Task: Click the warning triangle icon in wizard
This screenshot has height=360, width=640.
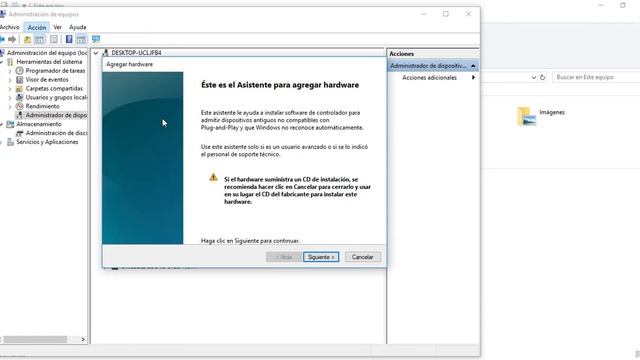Action: pos(213,177)
